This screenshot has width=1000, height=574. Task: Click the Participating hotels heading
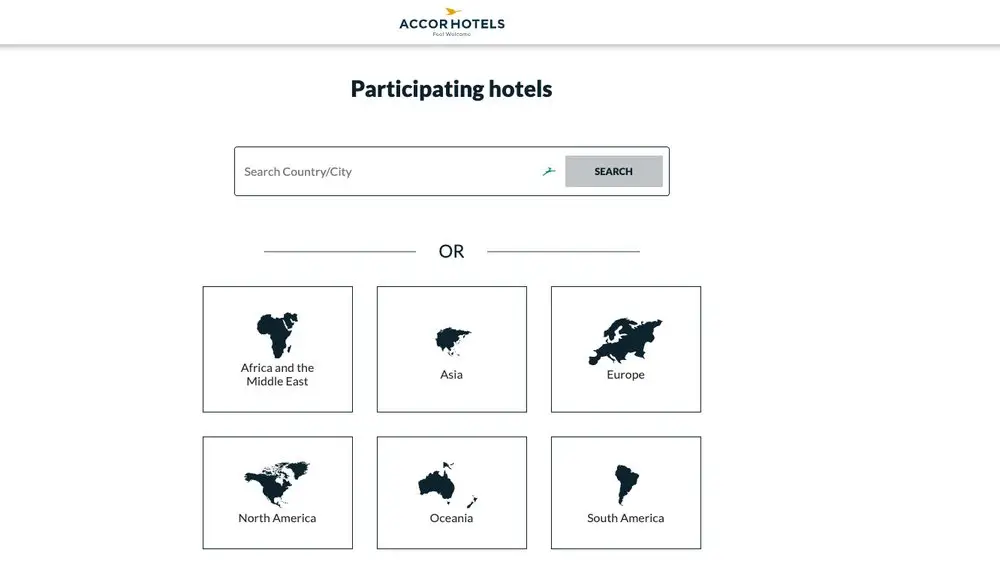[x=452, y=89]
